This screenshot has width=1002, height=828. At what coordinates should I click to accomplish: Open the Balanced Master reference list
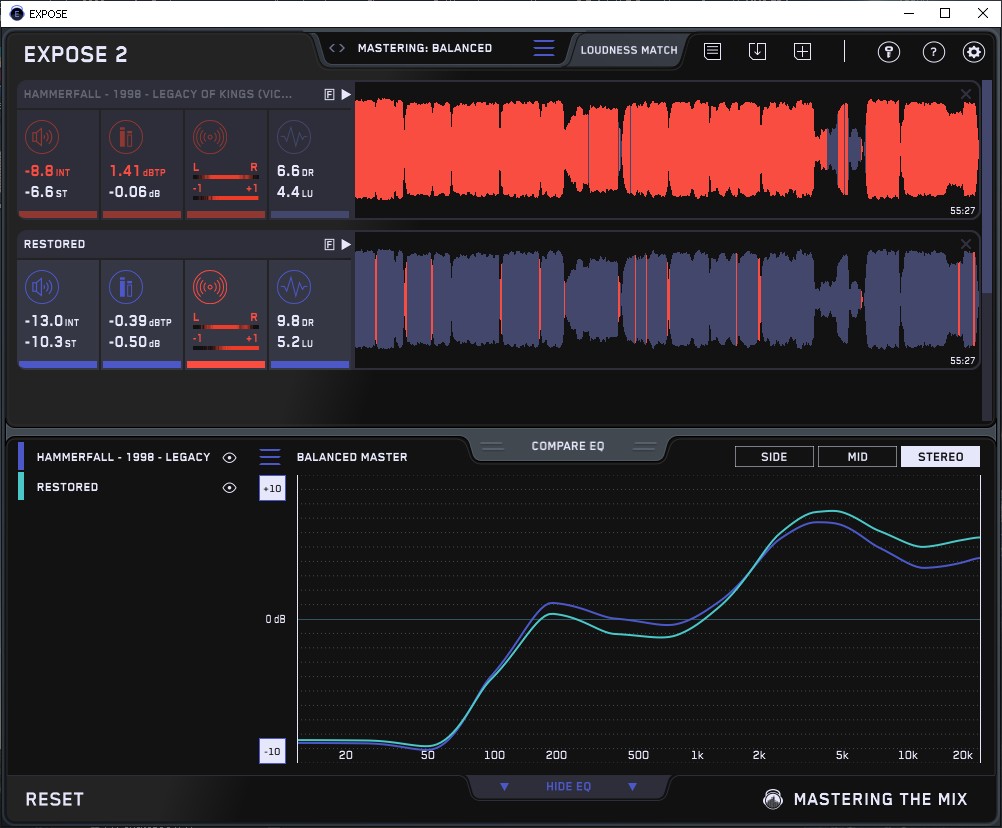click(270, 457)
